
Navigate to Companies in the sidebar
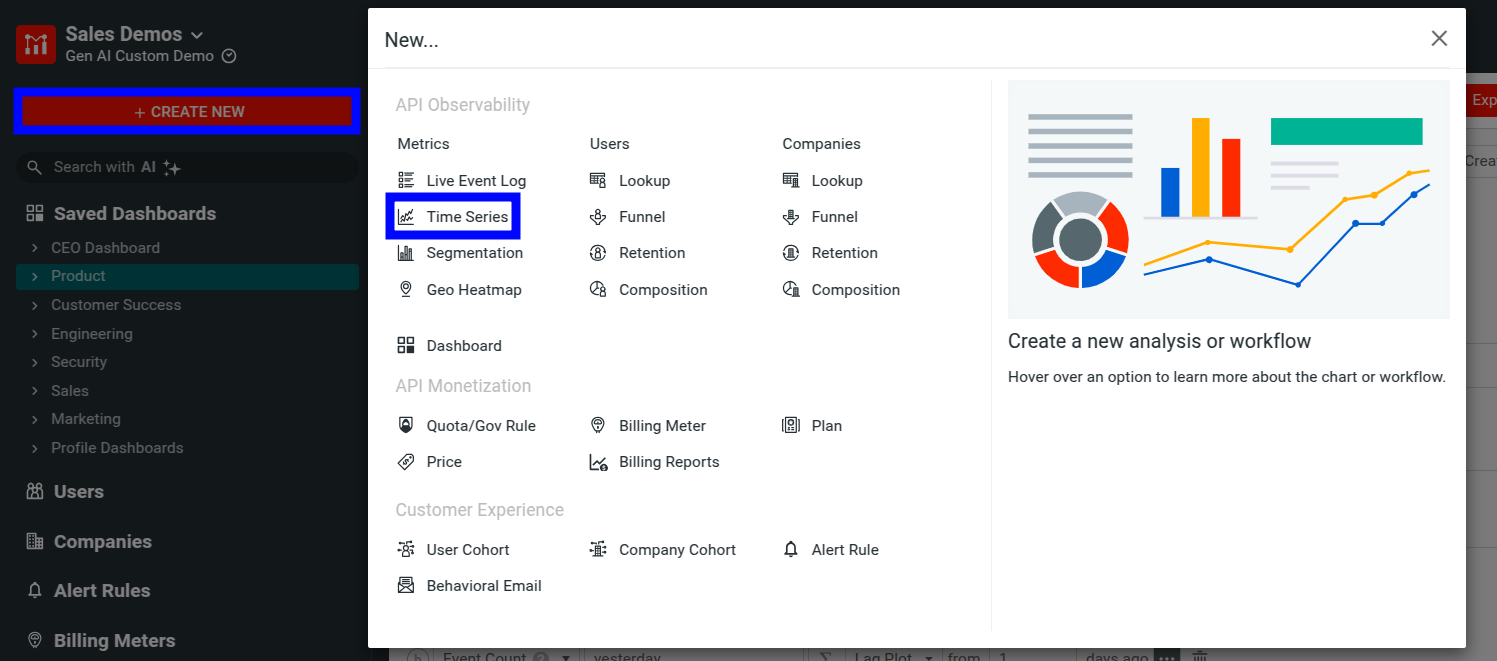pos(101,541)
